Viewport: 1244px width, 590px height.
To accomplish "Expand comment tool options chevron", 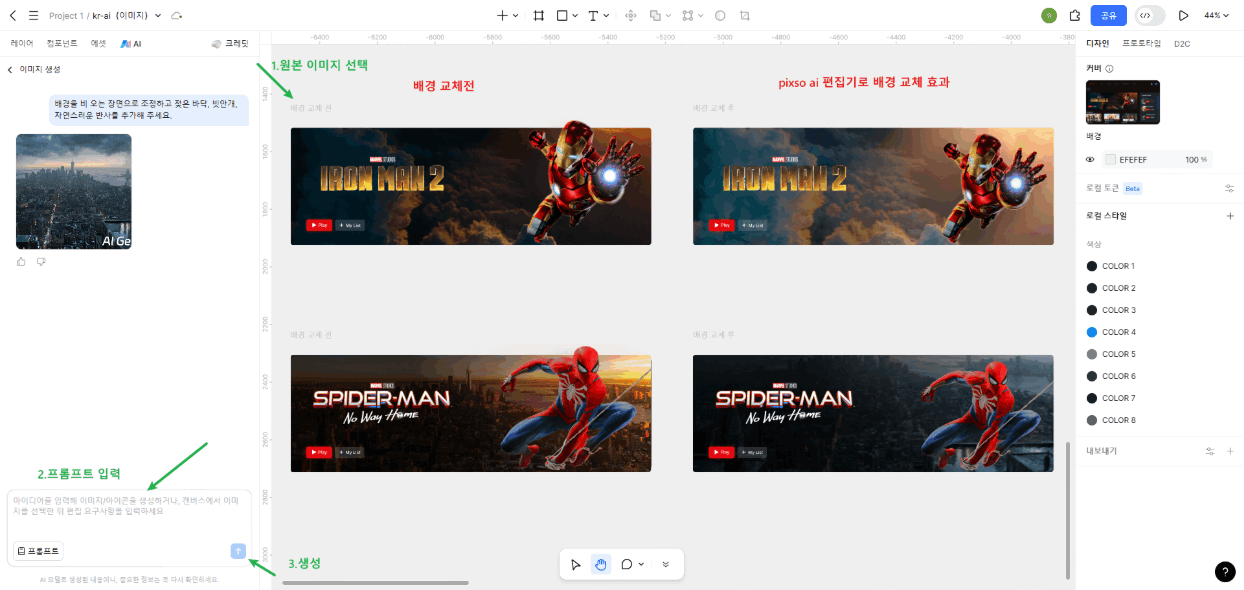I will coord(641,564).
